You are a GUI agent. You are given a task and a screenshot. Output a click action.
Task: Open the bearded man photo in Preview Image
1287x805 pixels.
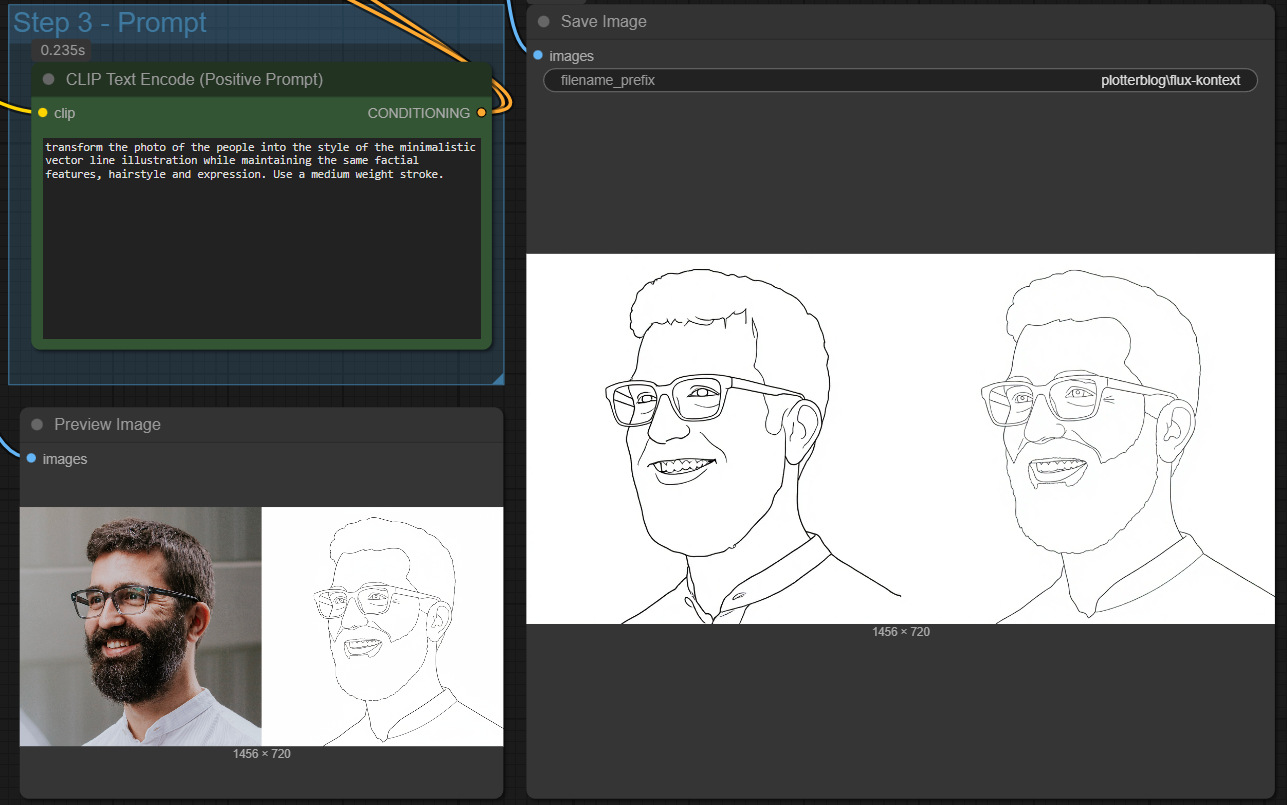(x=141, y=626)
